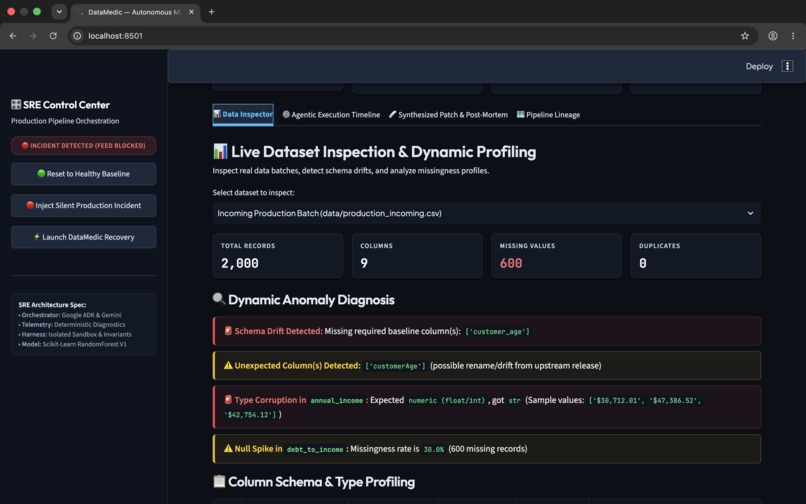Viewport: 806px width, 504px height.
Task: Click Model: Scikit-Learn RandomForest V1 line
Action: [x=72, y=344]
